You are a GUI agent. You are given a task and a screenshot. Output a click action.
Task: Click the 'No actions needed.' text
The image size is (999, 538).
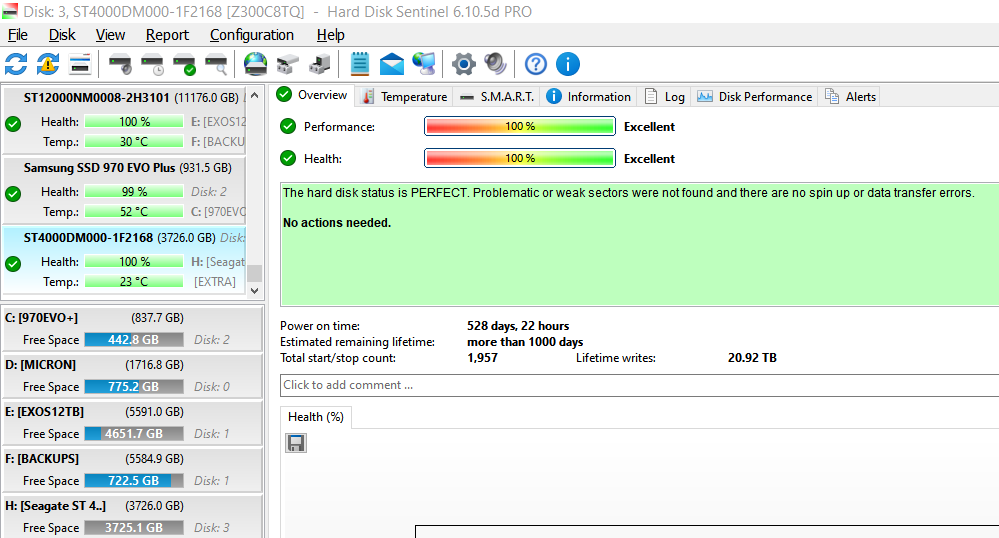click(337, 222)
